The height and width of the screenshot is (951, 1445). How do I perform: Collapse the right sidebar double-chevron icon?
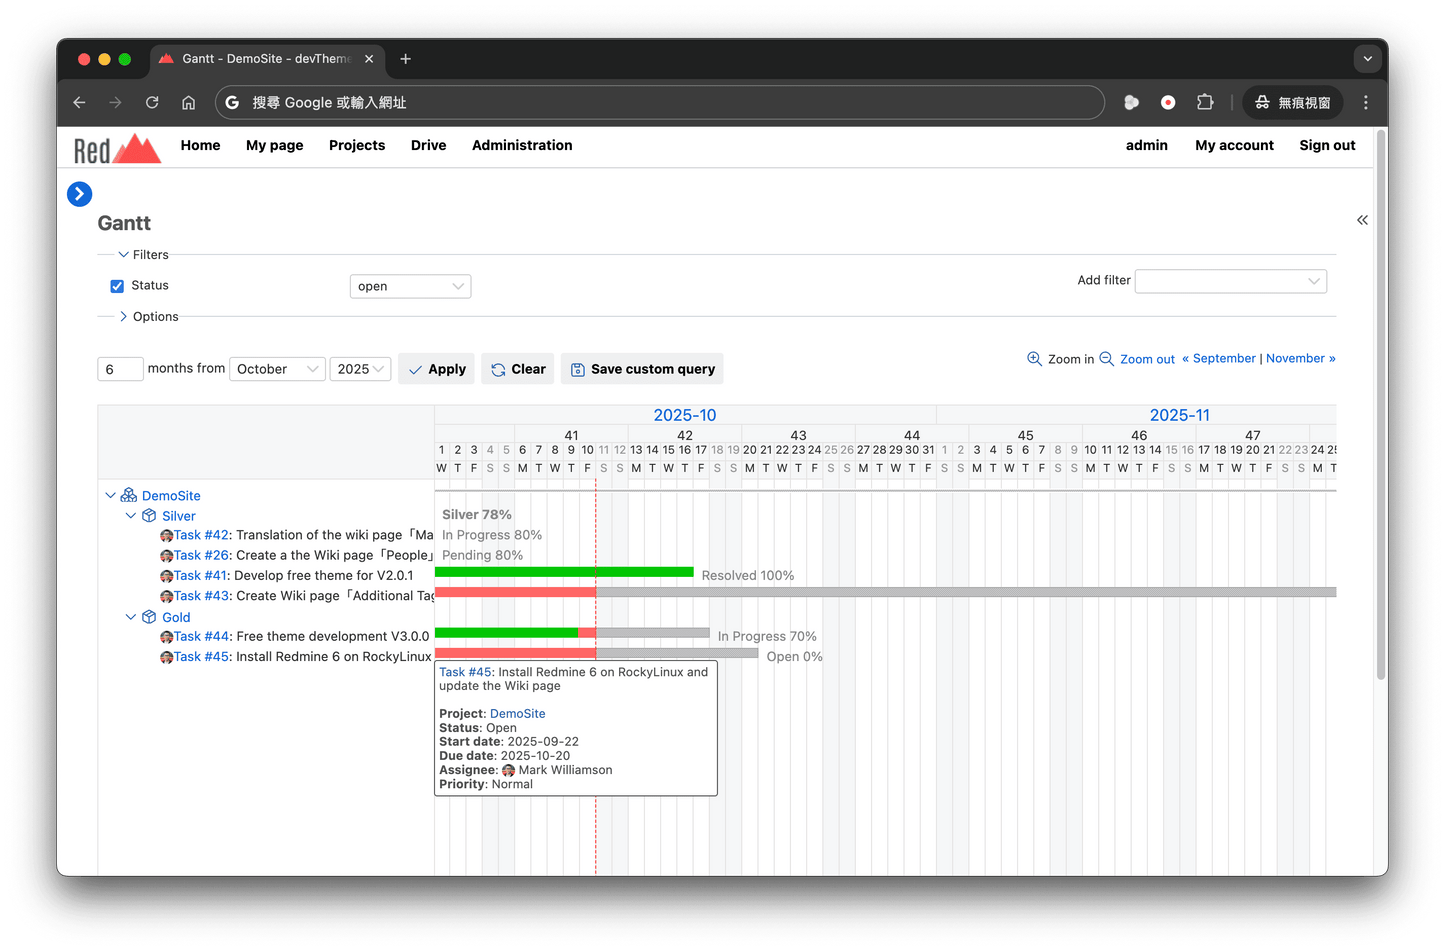1361,220
